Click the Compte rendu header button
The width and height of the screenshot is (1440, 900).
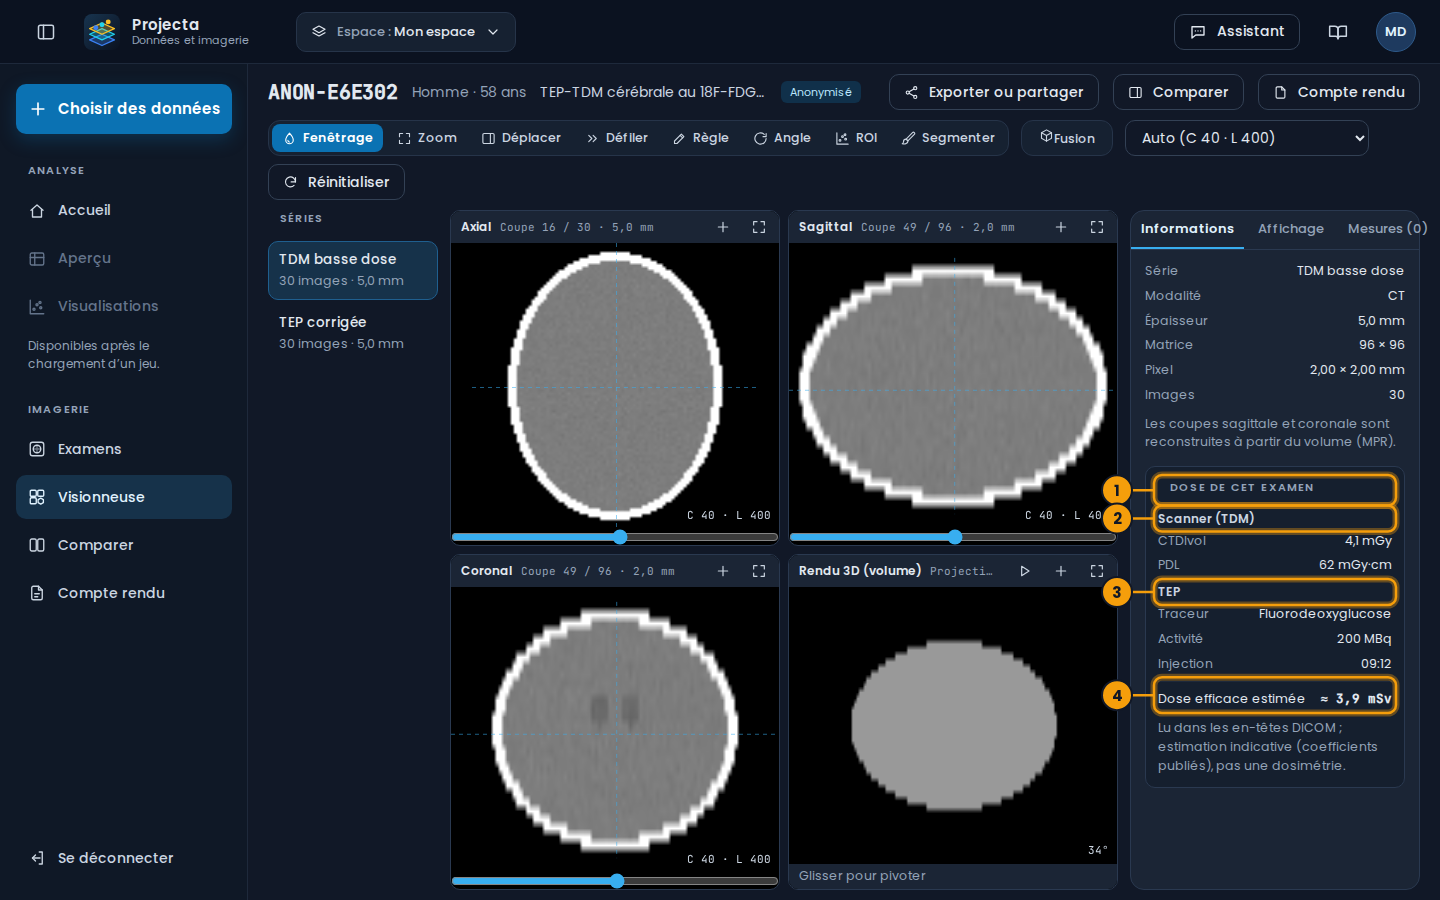pyautogui.click(x=1339, y=92)
